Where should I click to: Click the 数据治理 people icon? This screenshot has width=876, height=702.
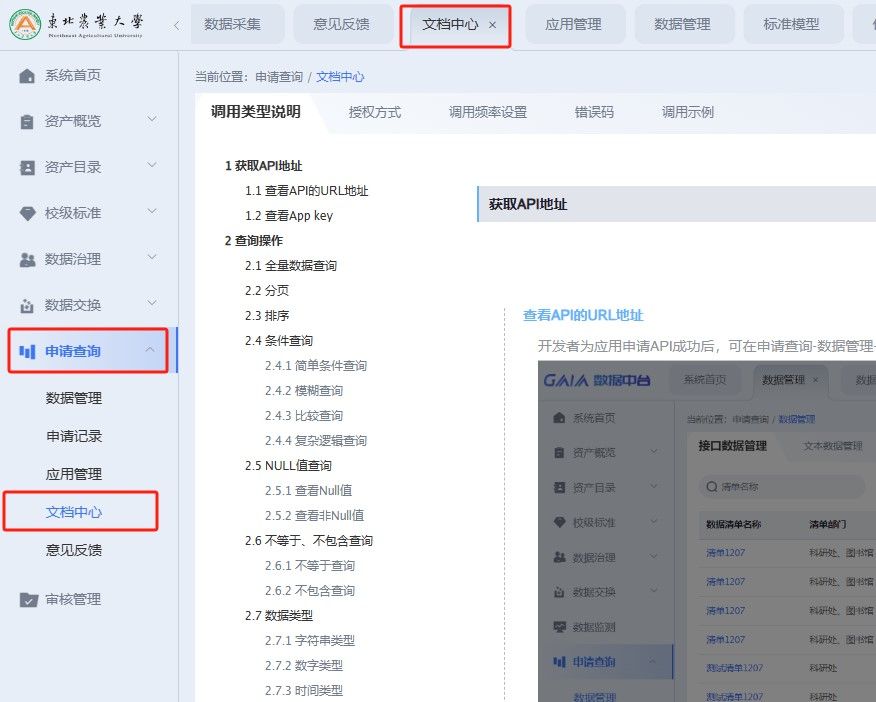27,260
